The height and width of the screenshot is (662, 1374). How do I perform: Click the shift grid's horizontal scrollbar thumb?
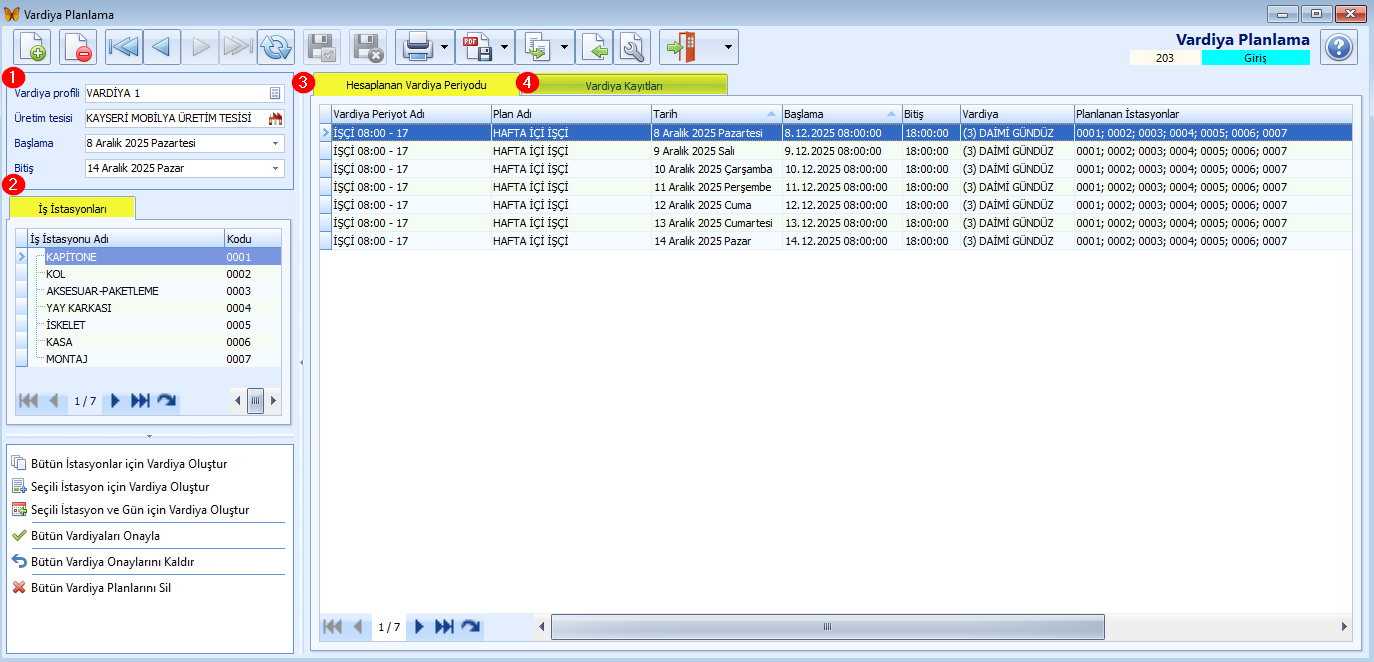(827, 627)
